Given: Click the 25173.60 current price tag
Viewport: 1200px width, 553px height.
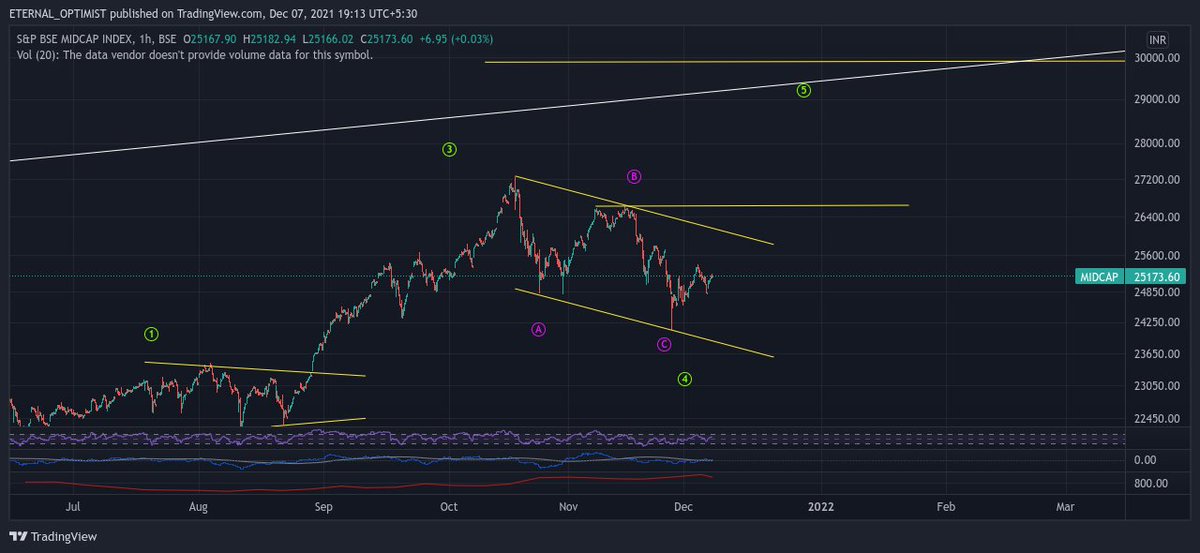Looking at the screenshot, I should 1155,277.
